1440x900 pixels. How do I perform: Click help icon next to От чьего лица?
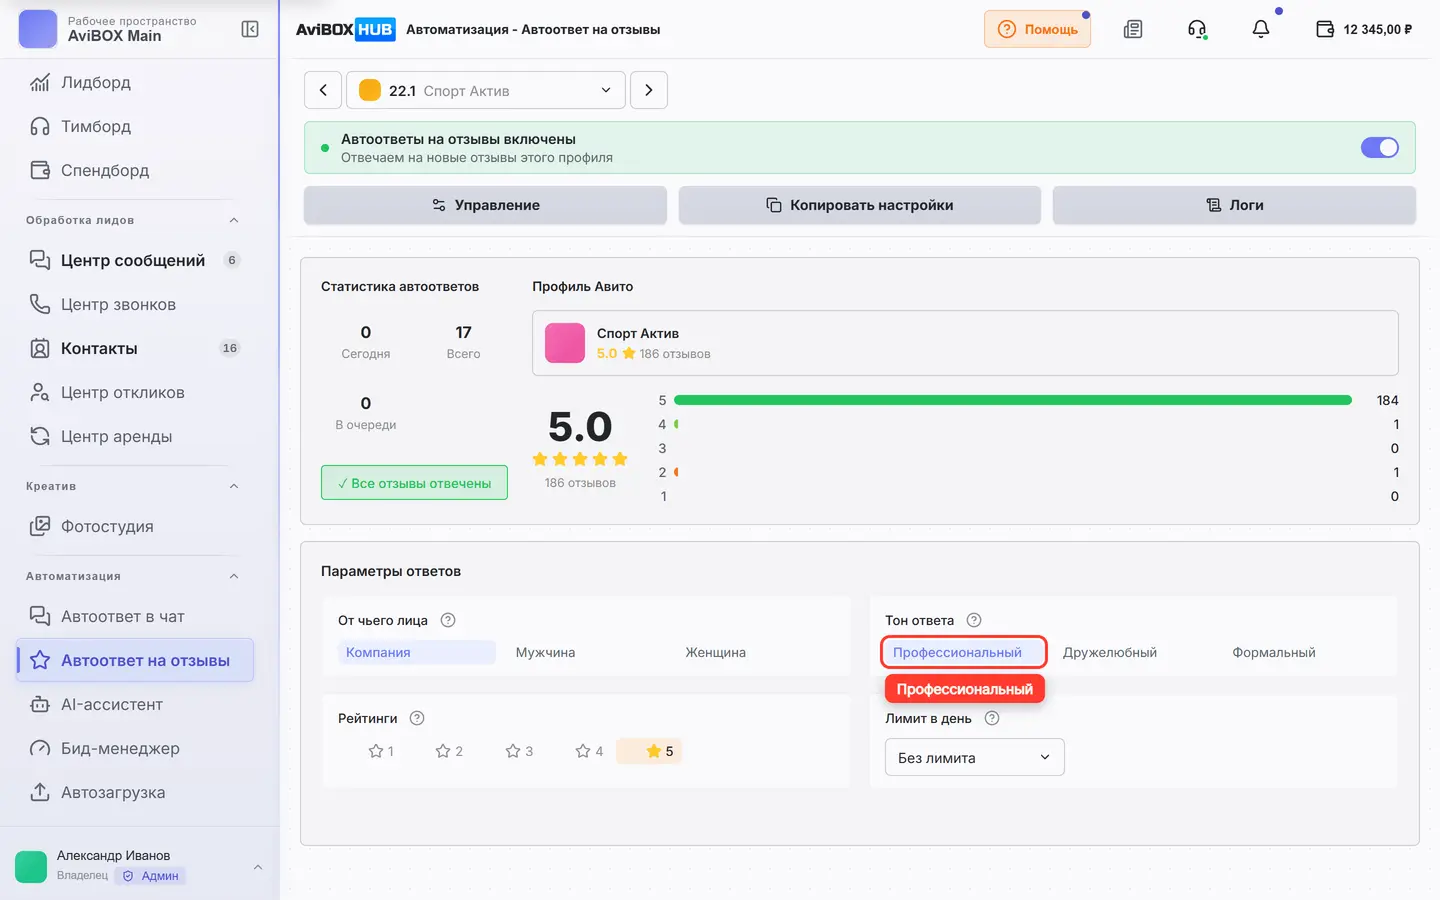tap(448, 620)
